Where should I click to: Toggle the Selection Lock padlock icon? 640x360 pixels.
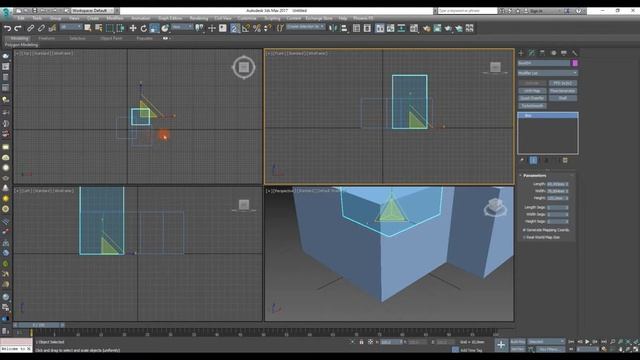click(361, 342)
